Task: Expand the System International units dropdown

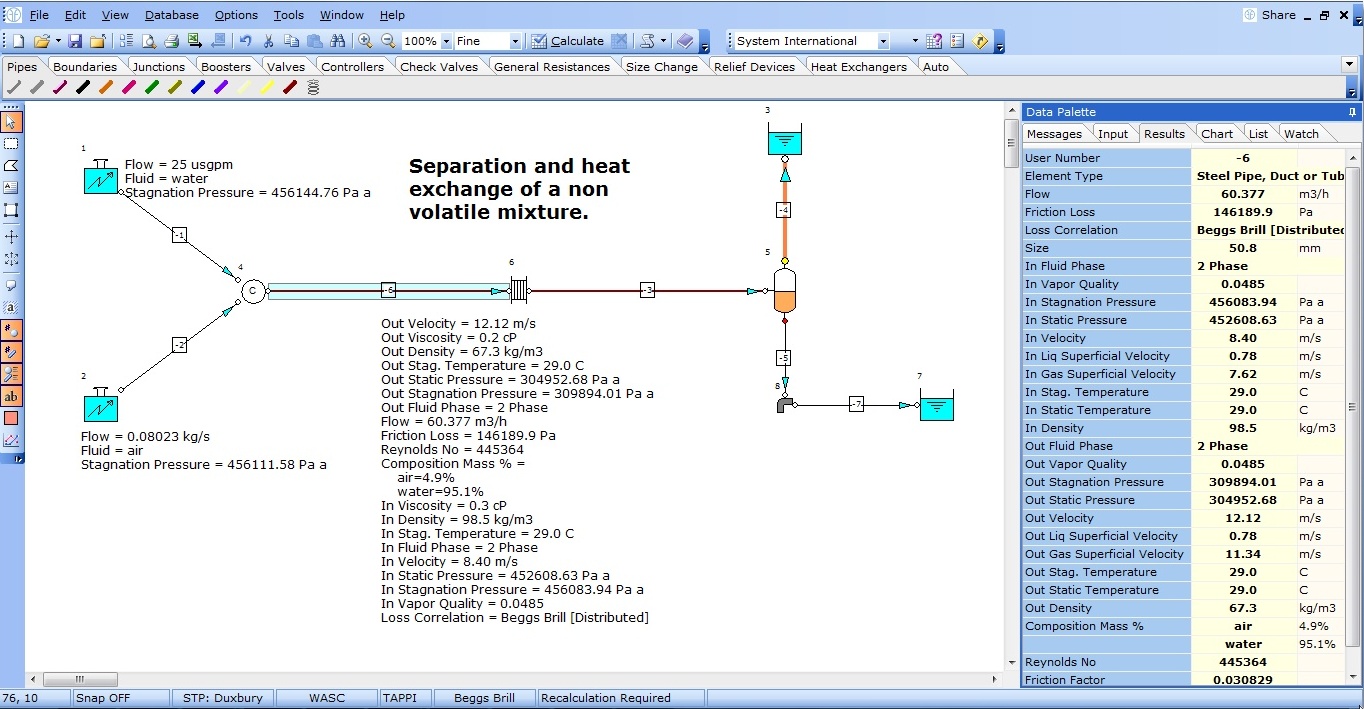Action: coord(883,41)
